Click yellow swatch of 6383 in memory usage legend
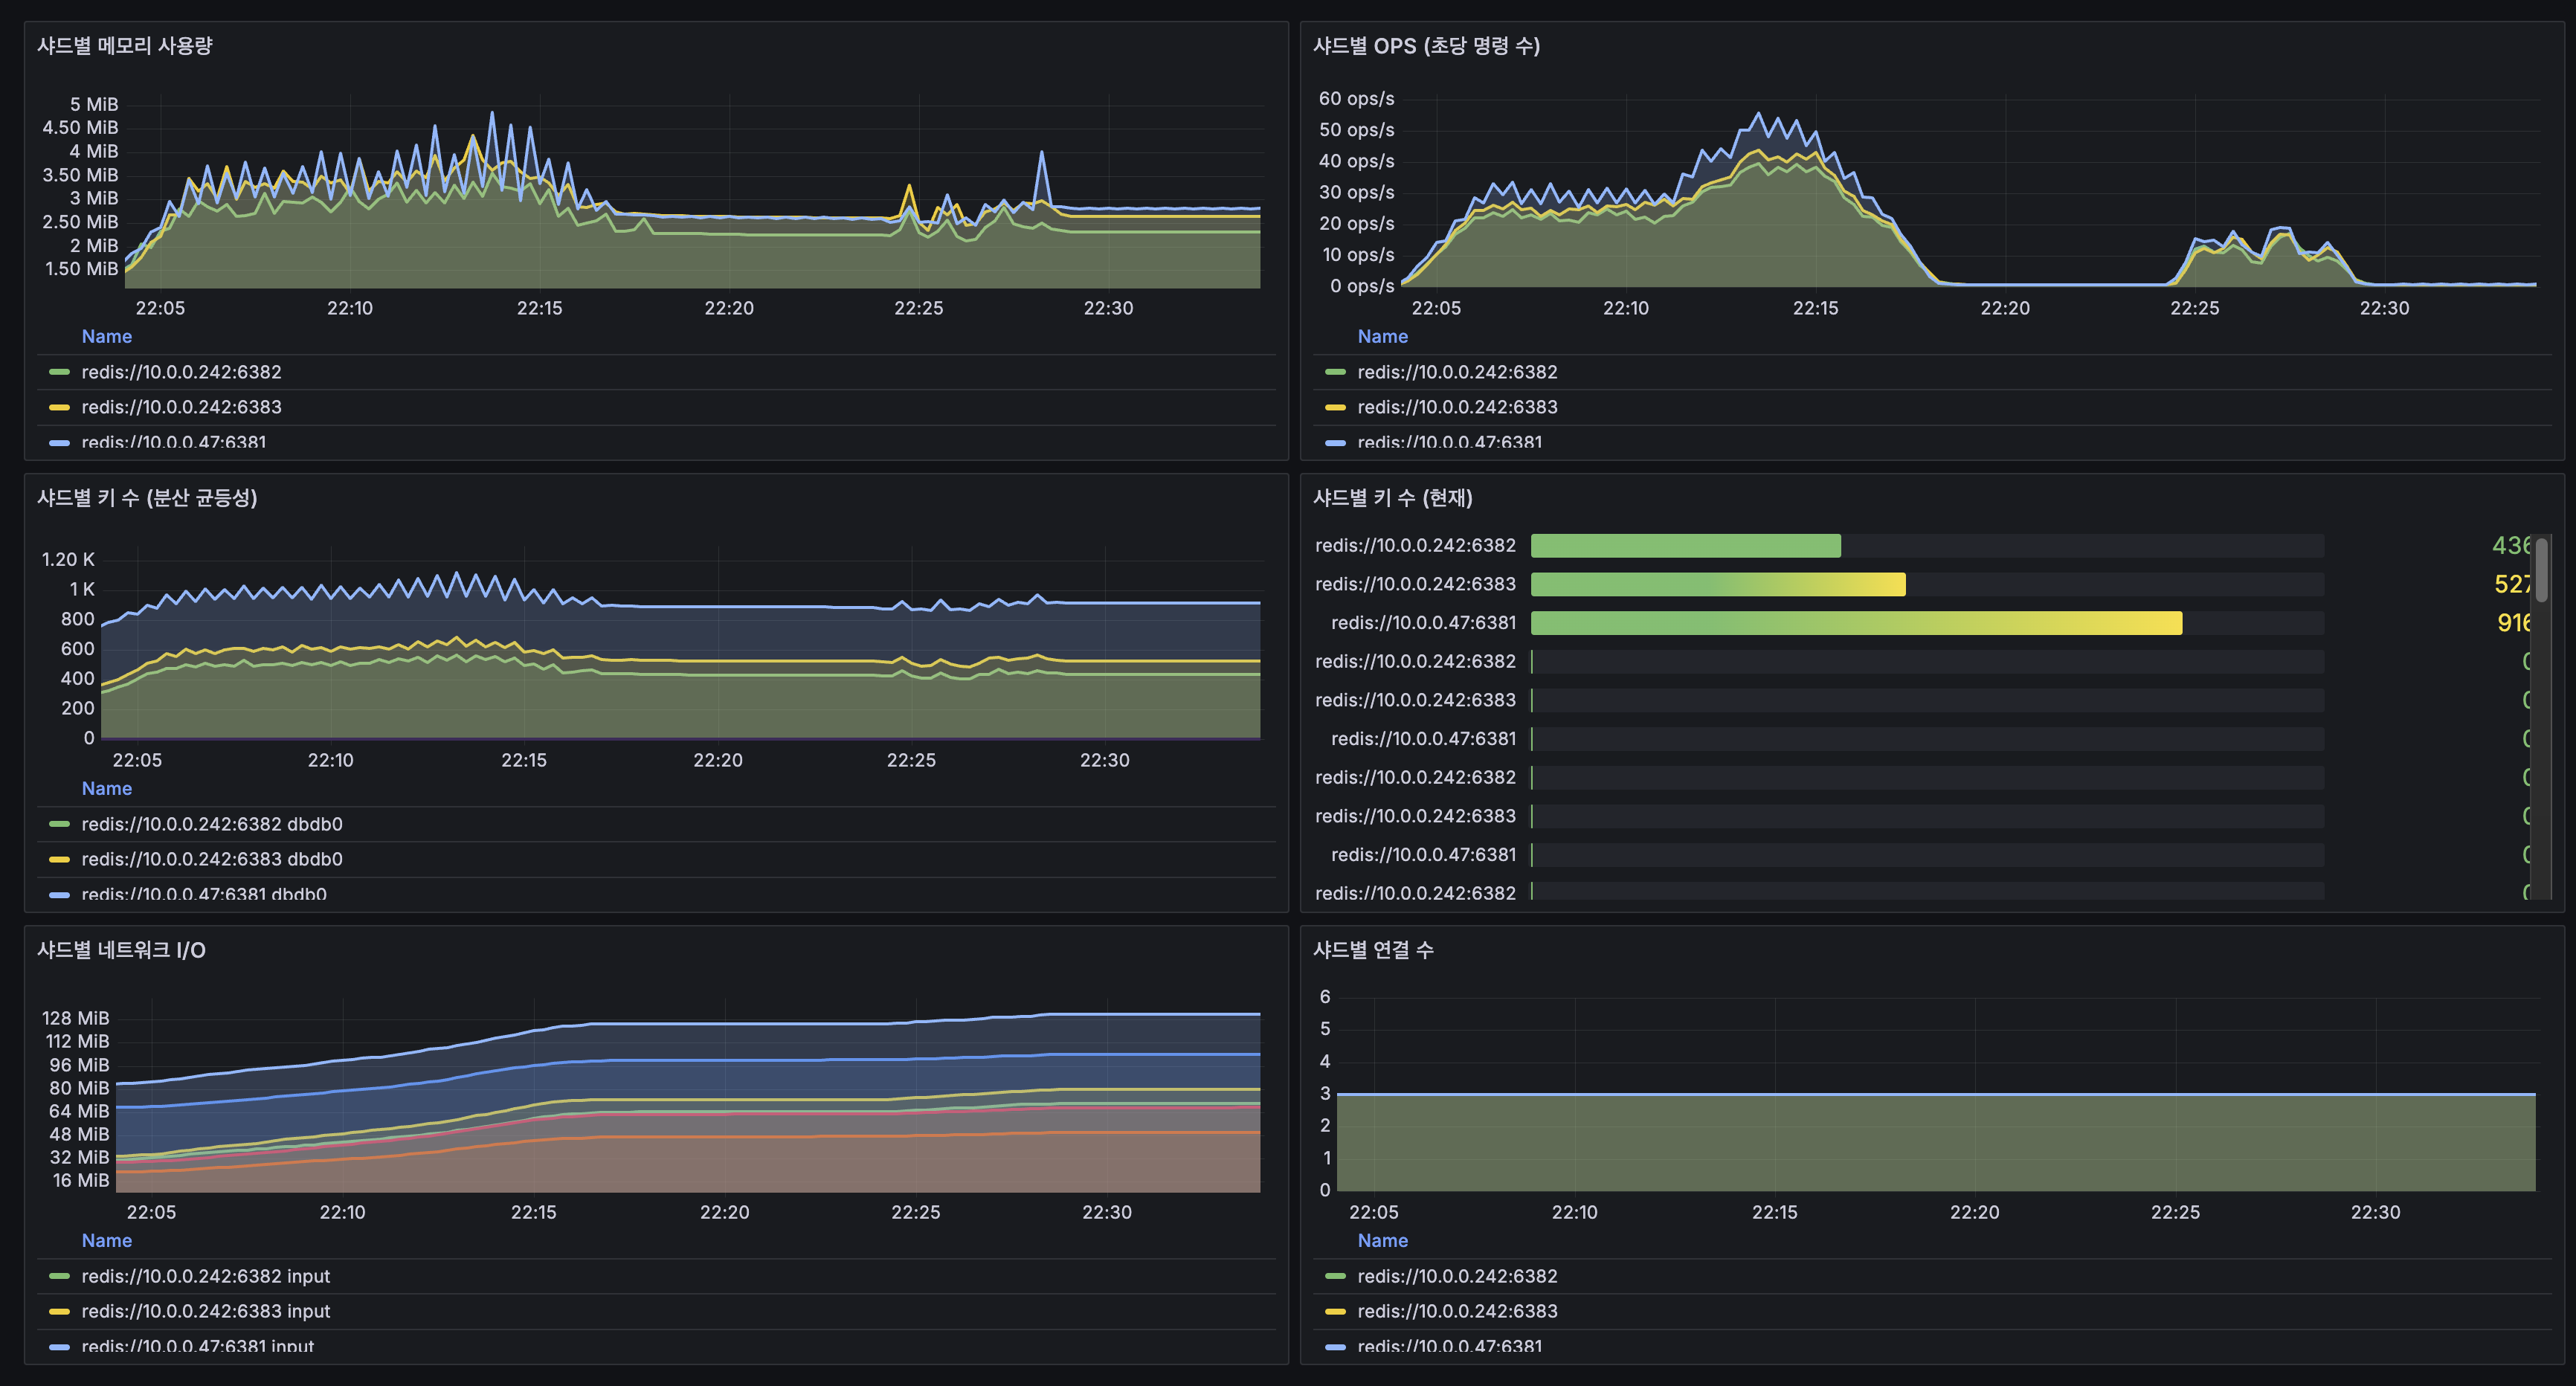This screenshot has height=1386, width=2576. point(59,407)
